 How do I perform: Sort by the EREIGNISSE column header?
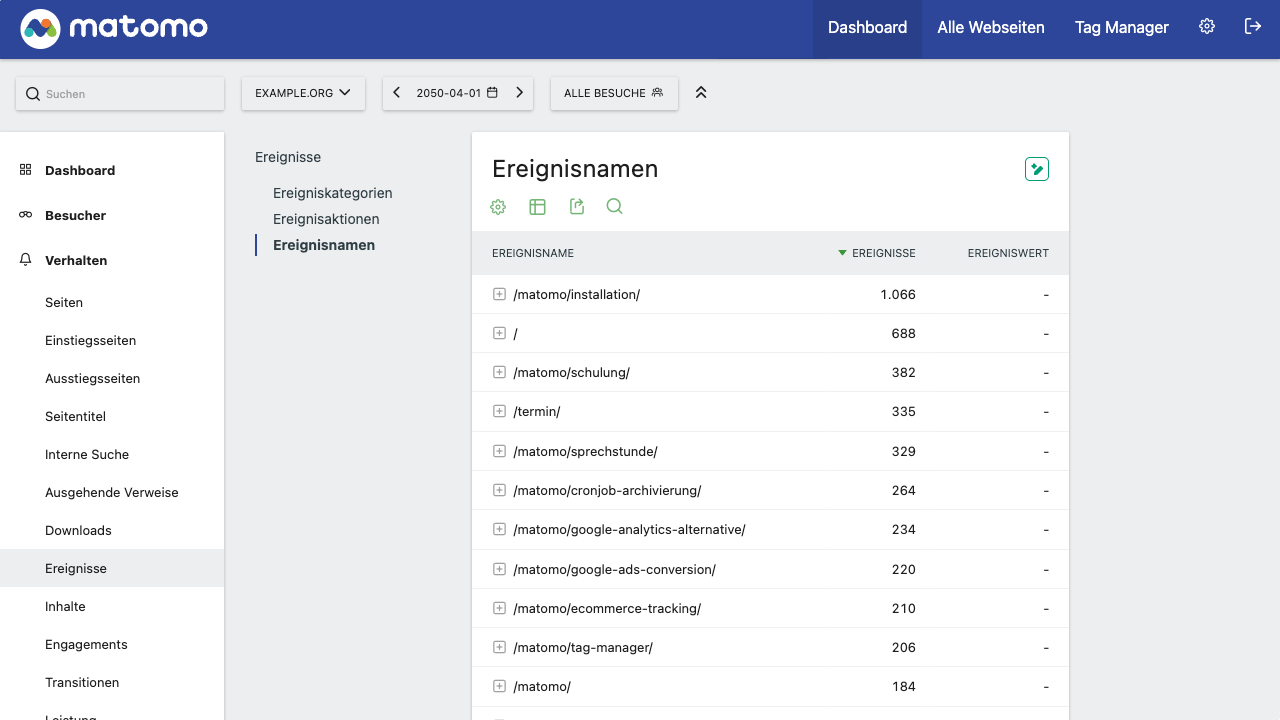pyautogui.click(x=884, y=253)
